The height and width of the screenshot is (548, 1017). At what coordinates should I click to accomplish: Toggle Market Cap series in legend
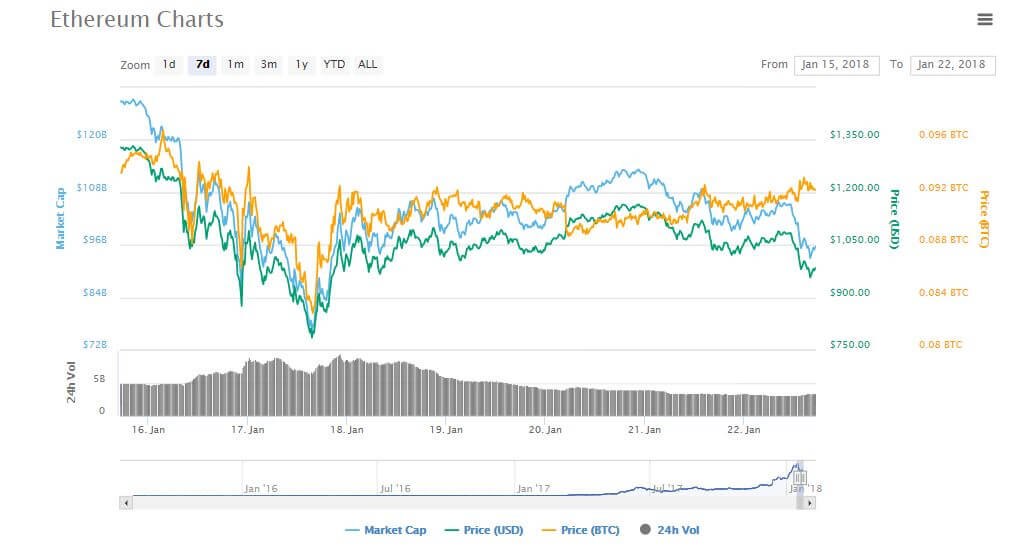(x=386, y=530)
